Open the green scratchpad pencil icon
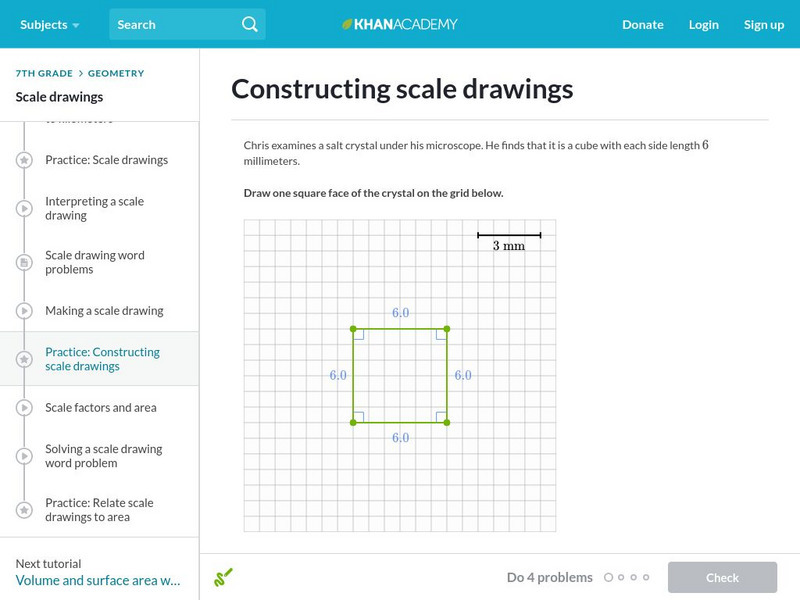This screenshot has width=800, height=600. click(x=224, y=577)
